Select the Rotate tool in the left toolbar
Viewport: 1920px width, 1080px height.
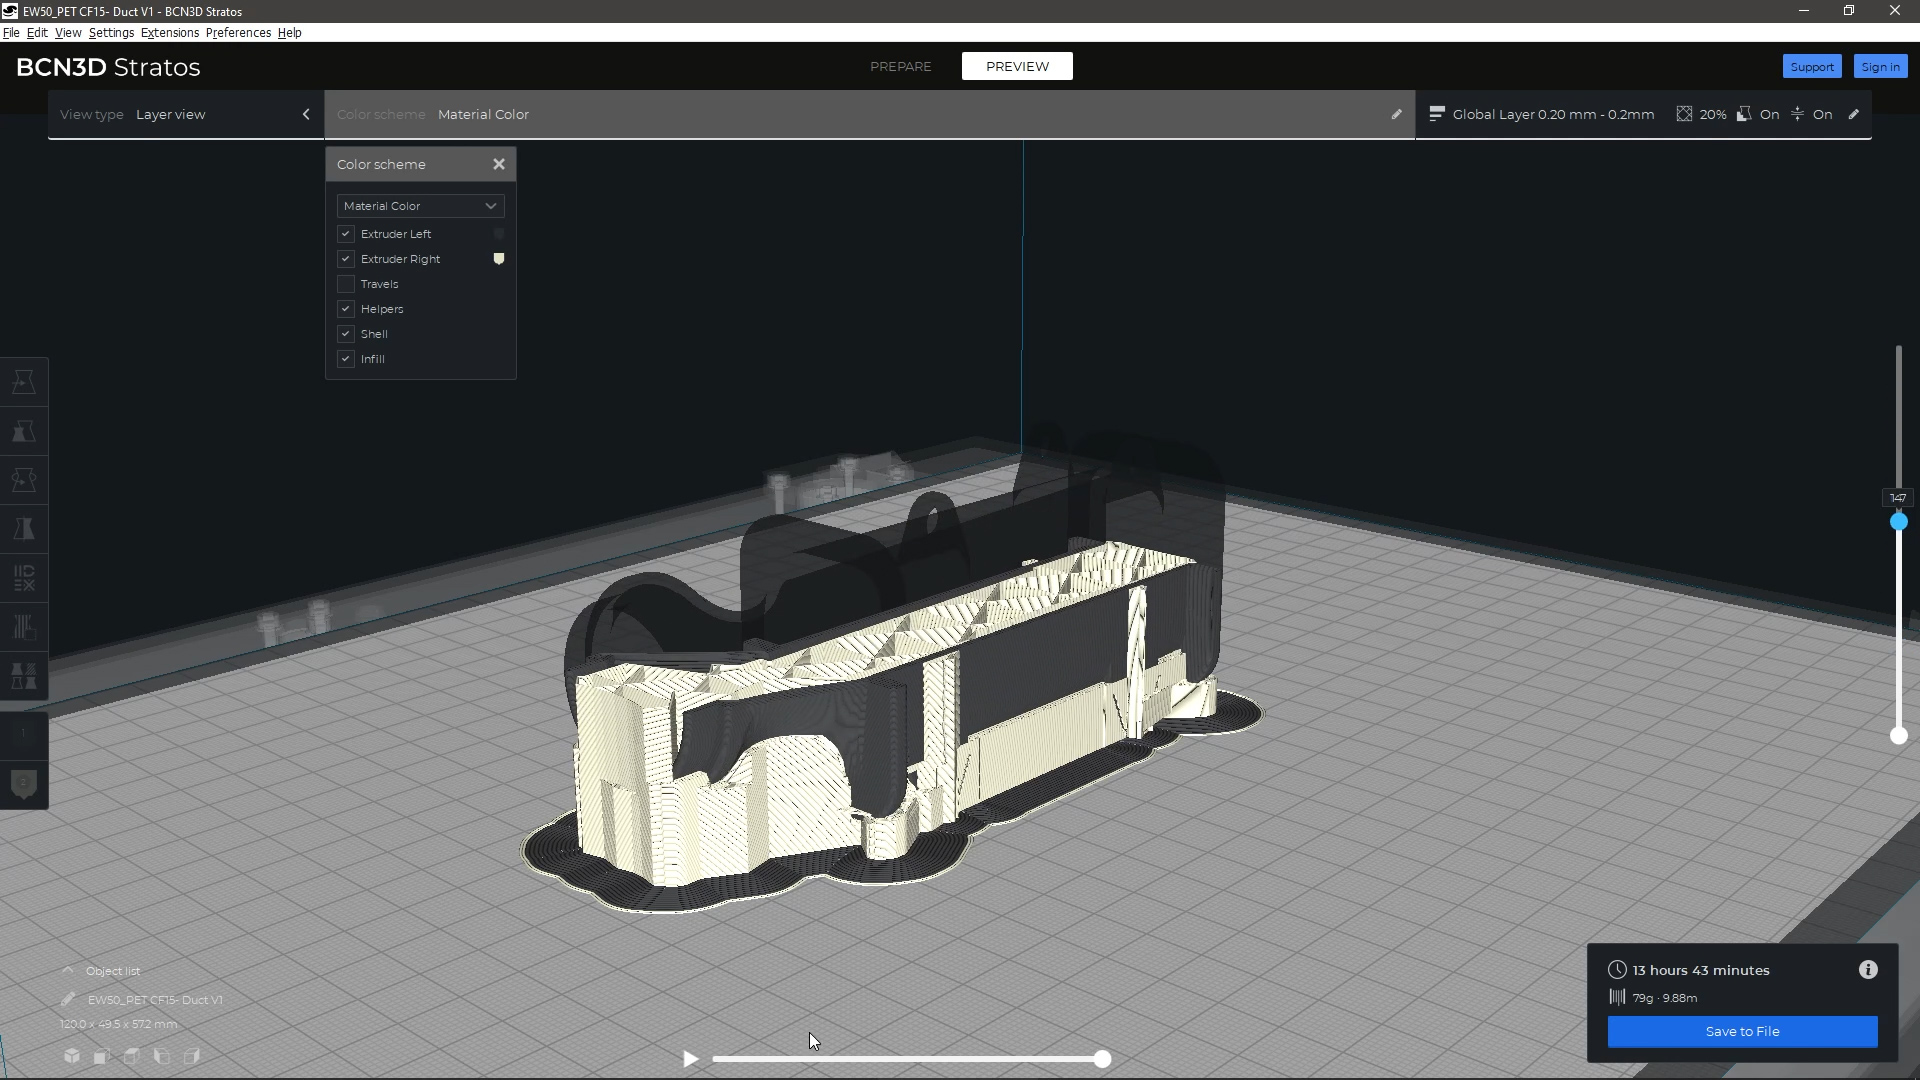[24, 480]
